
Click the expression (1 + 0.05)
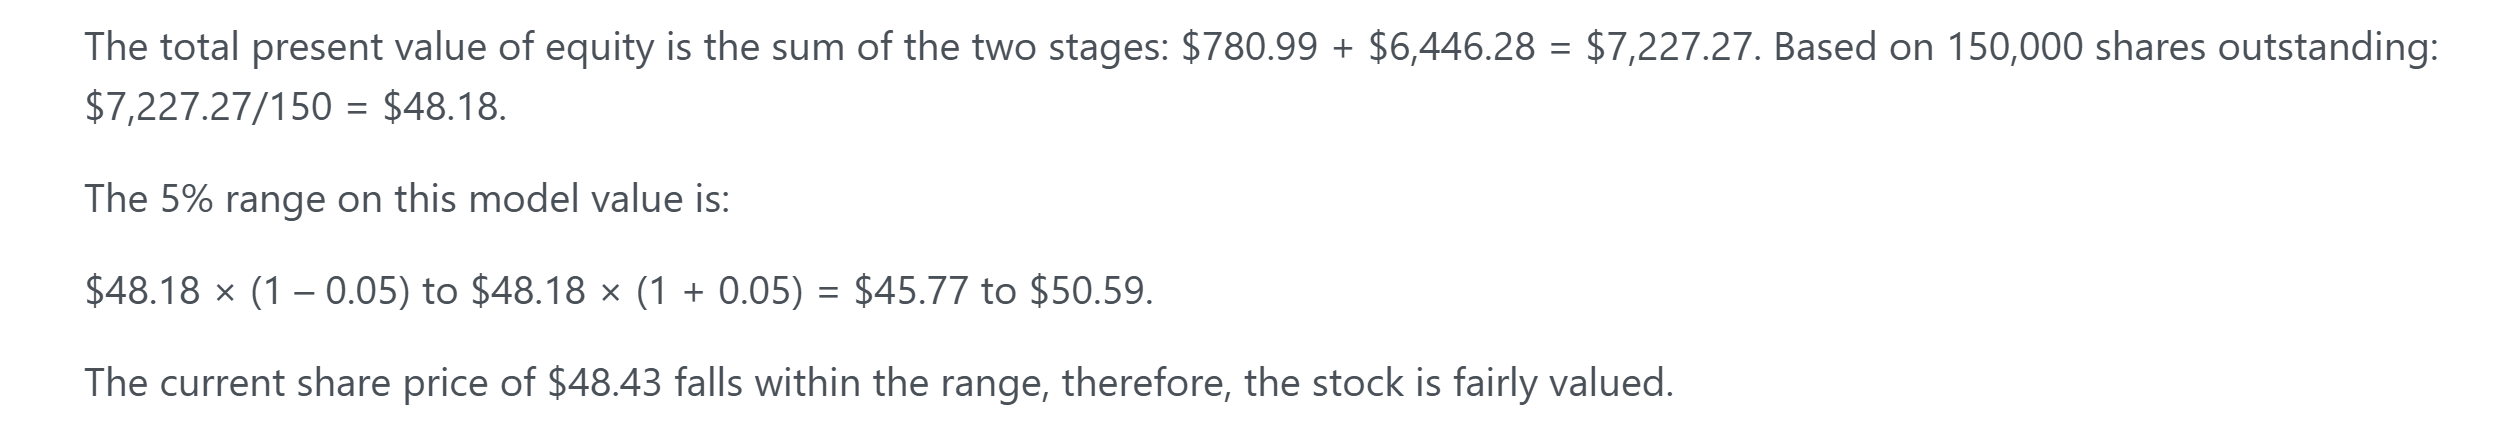click(720, 291)
